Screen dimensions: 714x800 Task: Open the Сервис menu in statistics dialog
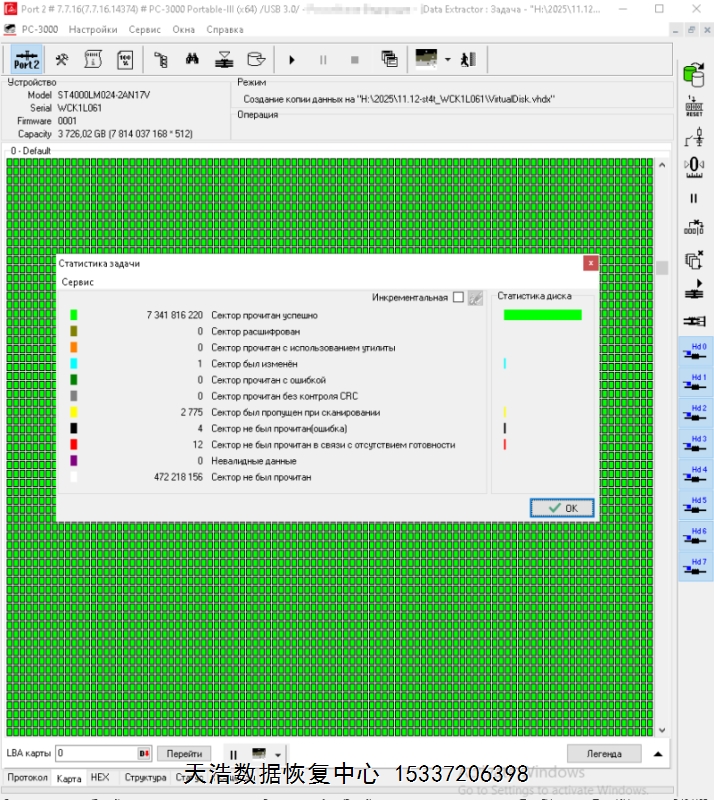(78, 283)
